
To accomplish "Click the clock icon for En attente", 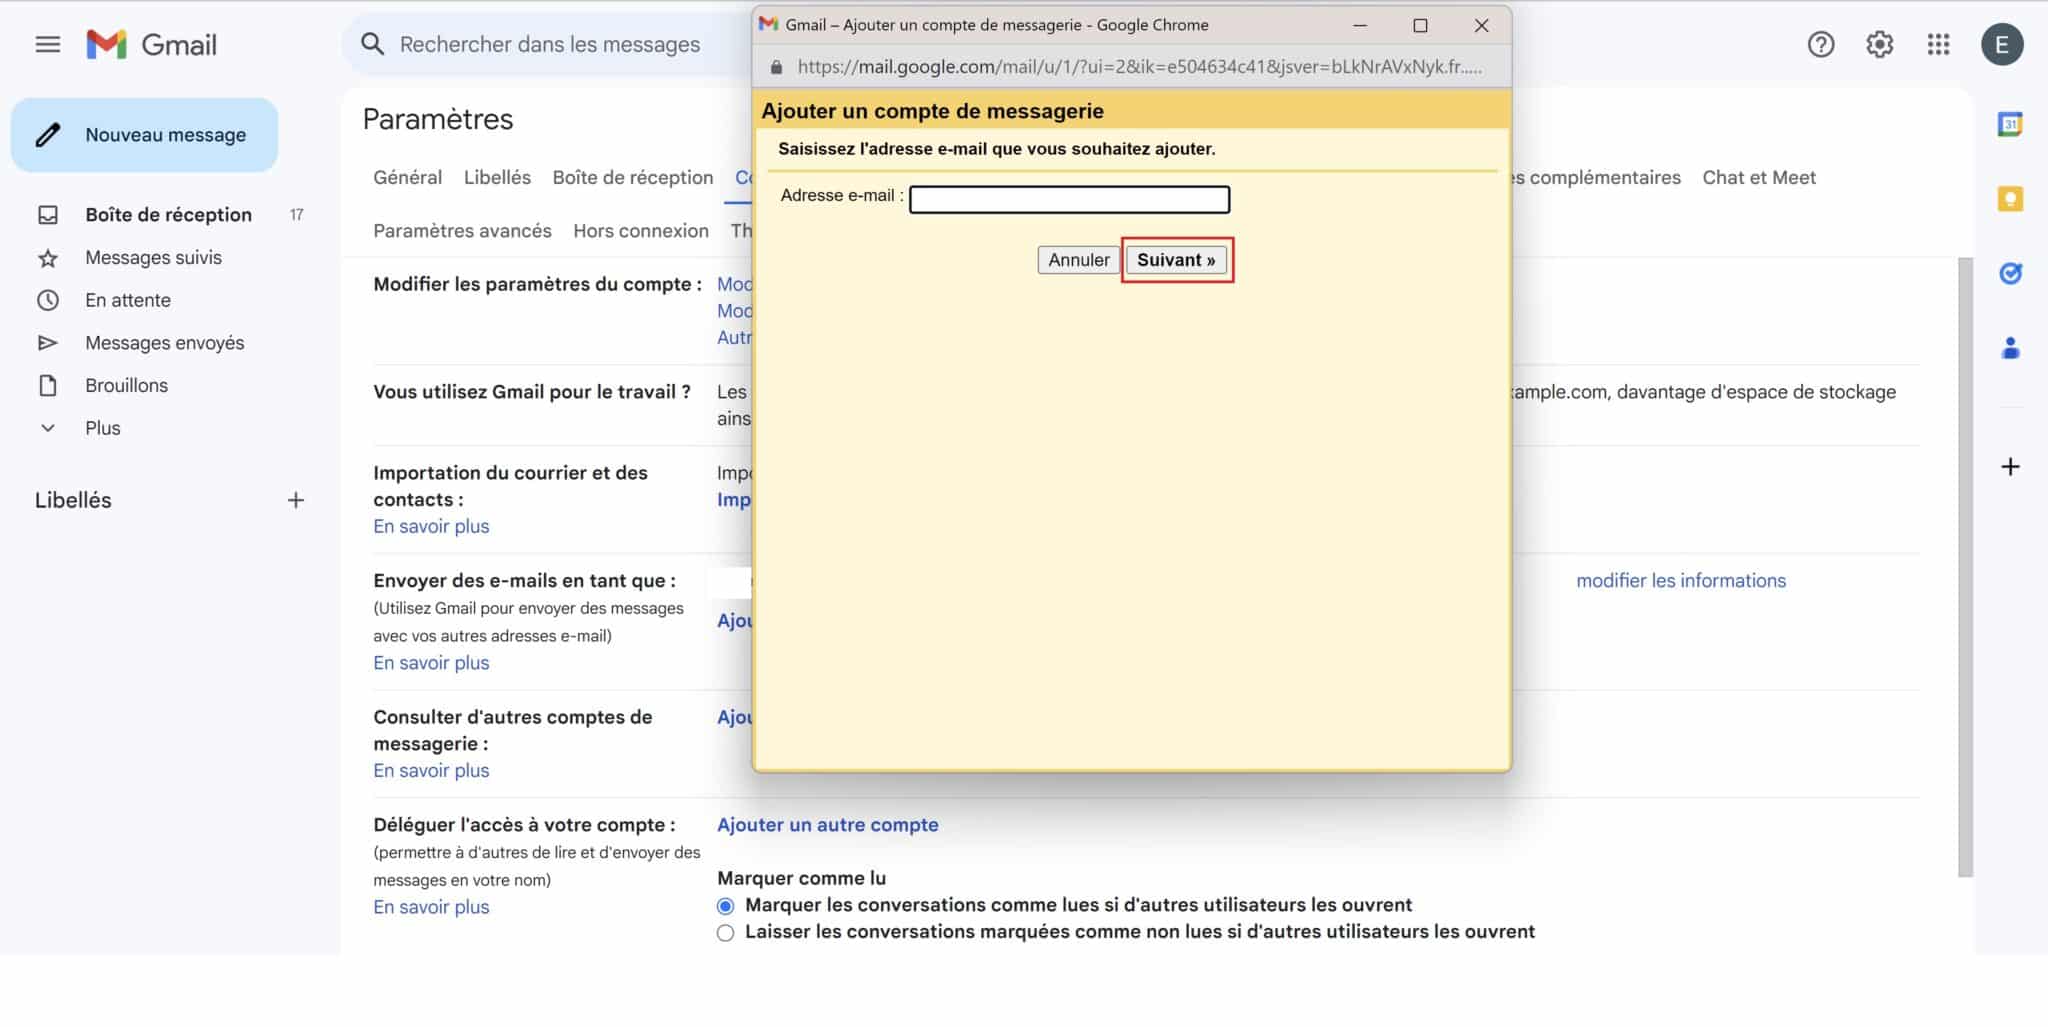I will pos(47,300).
